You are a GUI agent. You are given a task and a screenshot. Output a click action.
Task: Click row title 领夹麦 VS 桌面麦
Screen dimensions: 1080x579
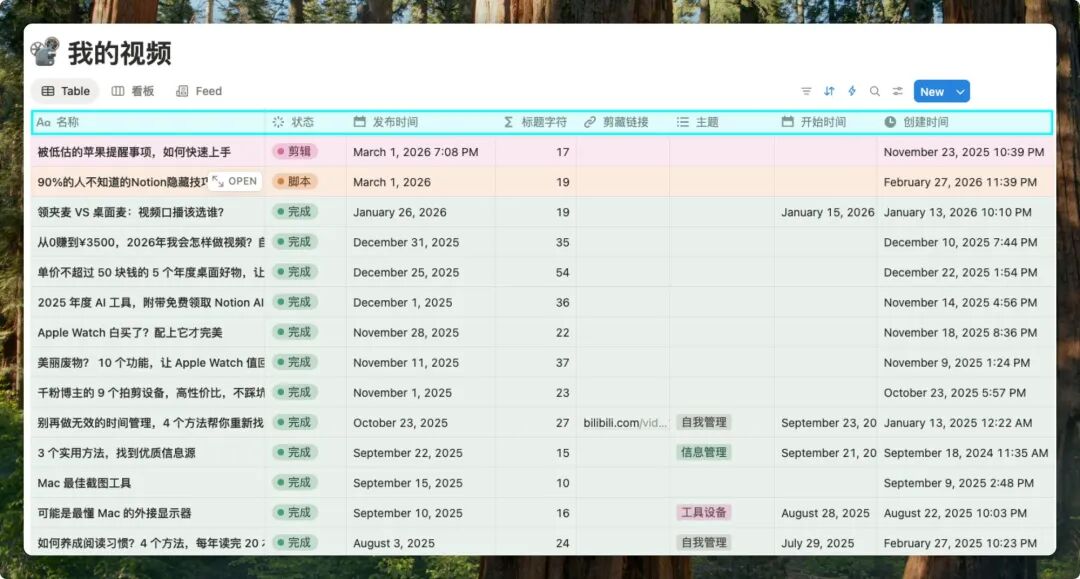pos(131,212)
